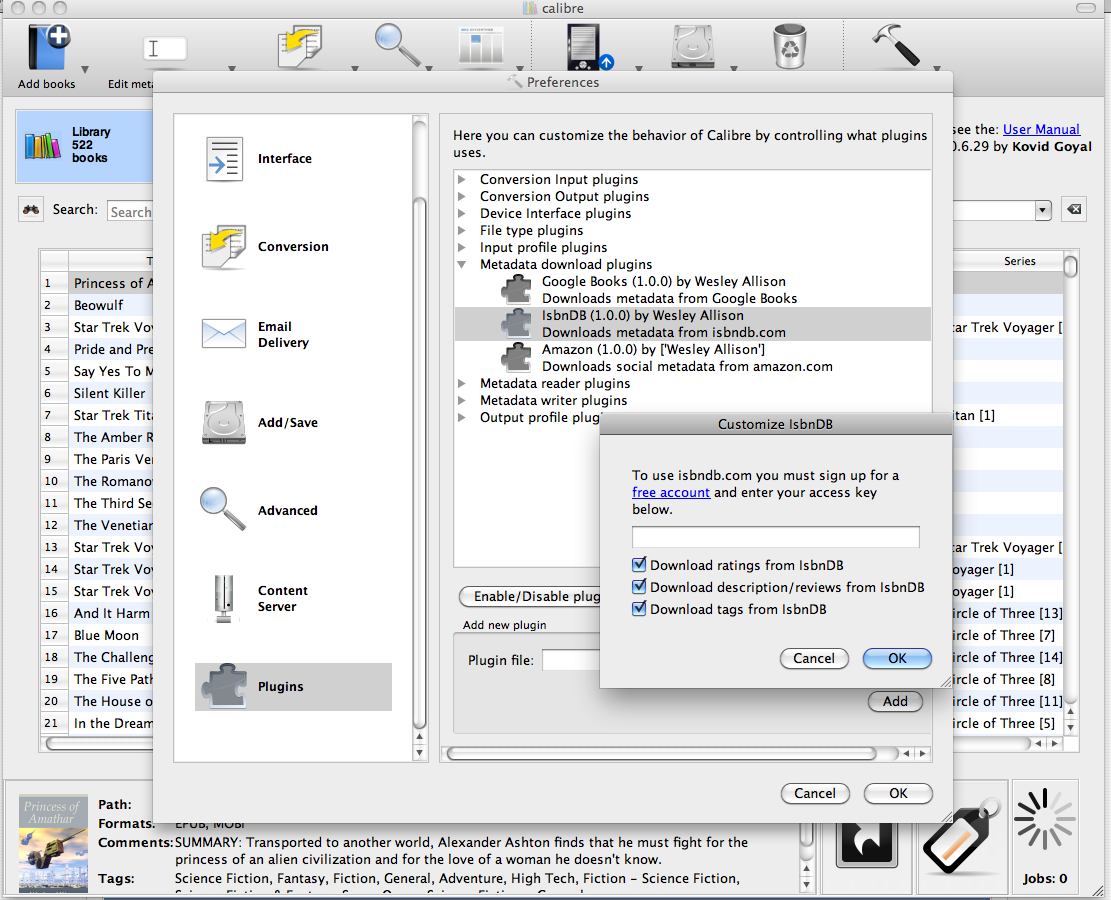
Task: Open the User Manual link
Action: click(1041, 130)
